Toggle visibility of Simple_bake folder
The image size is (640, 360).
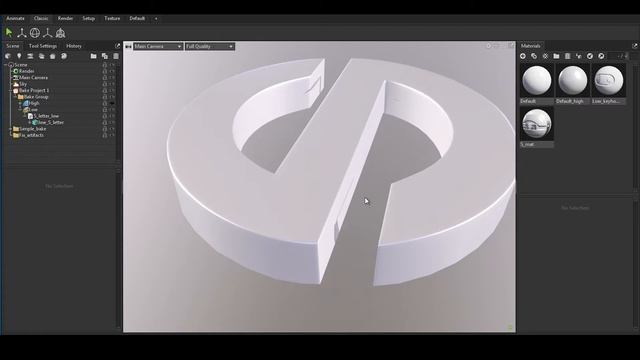click(x=112, y=129)
